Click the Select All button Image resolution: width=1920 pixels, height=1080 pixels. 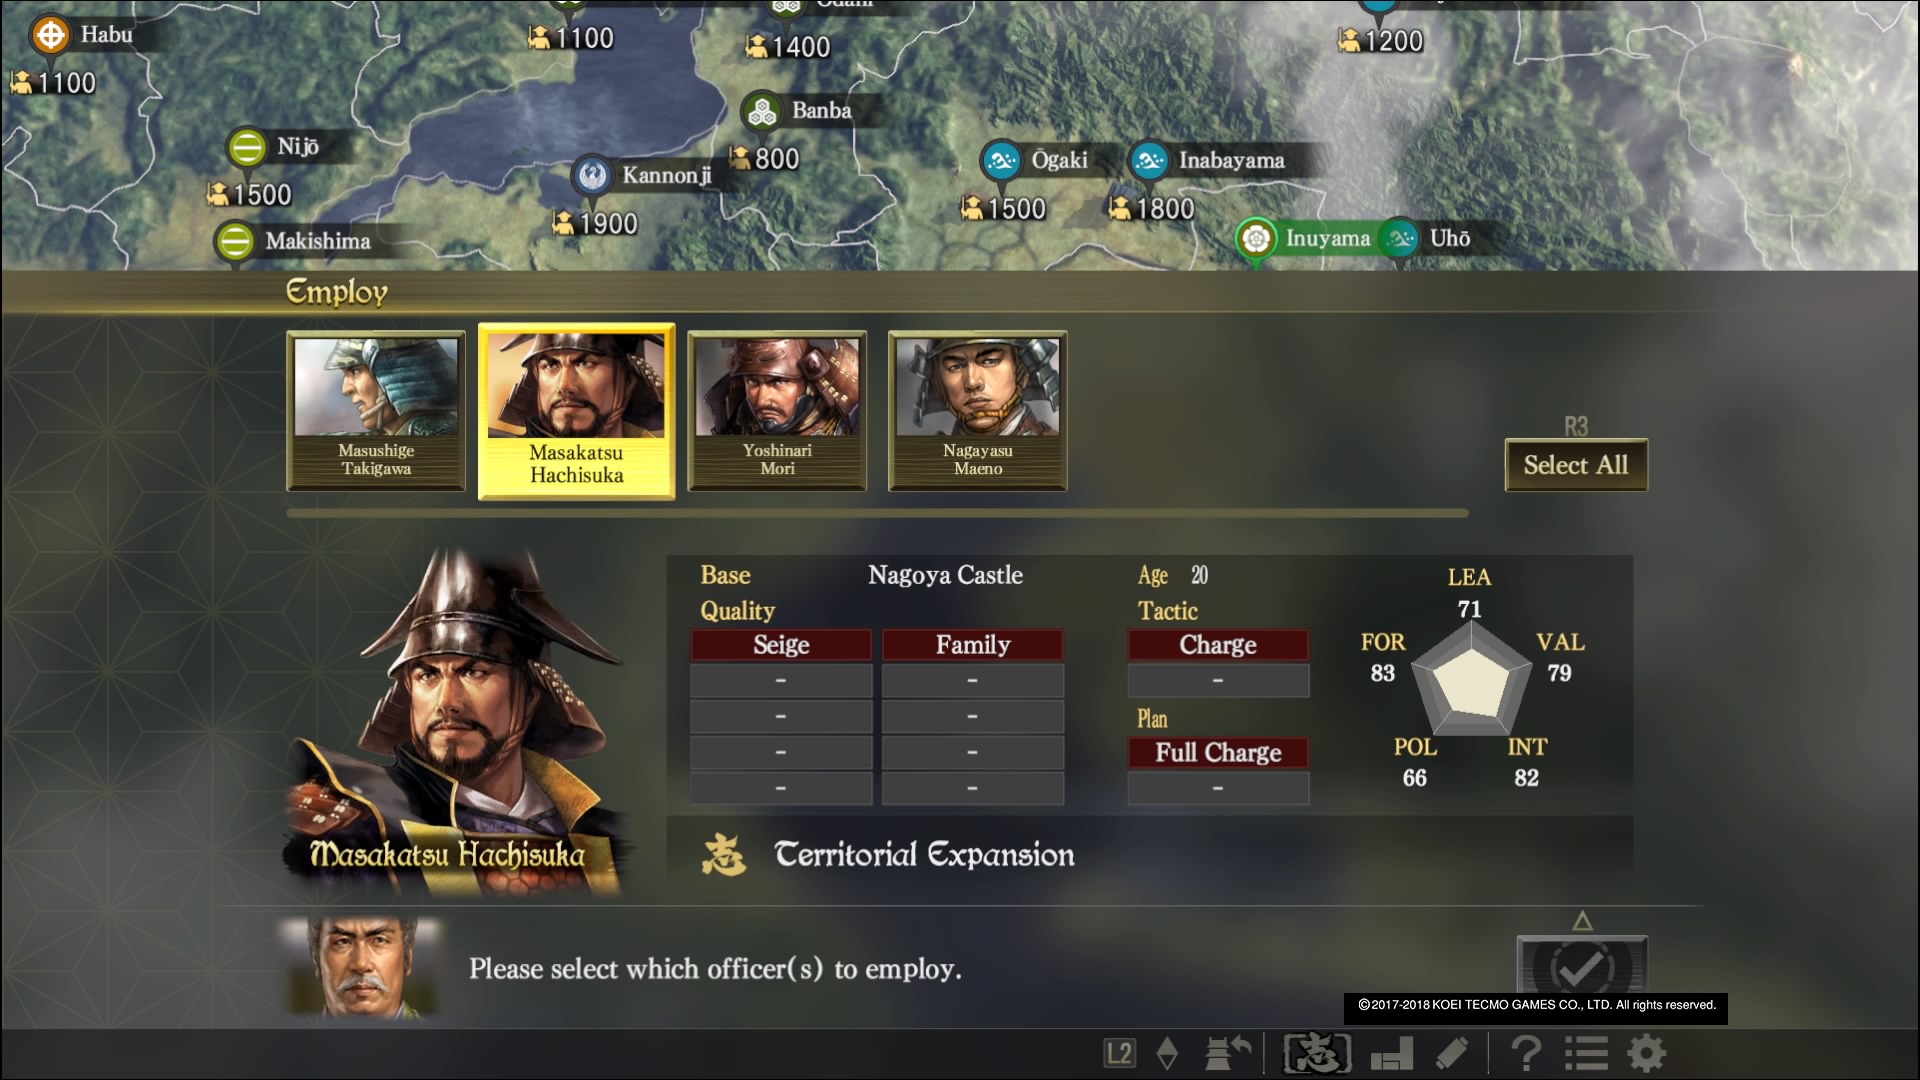tap(1576, 465)
